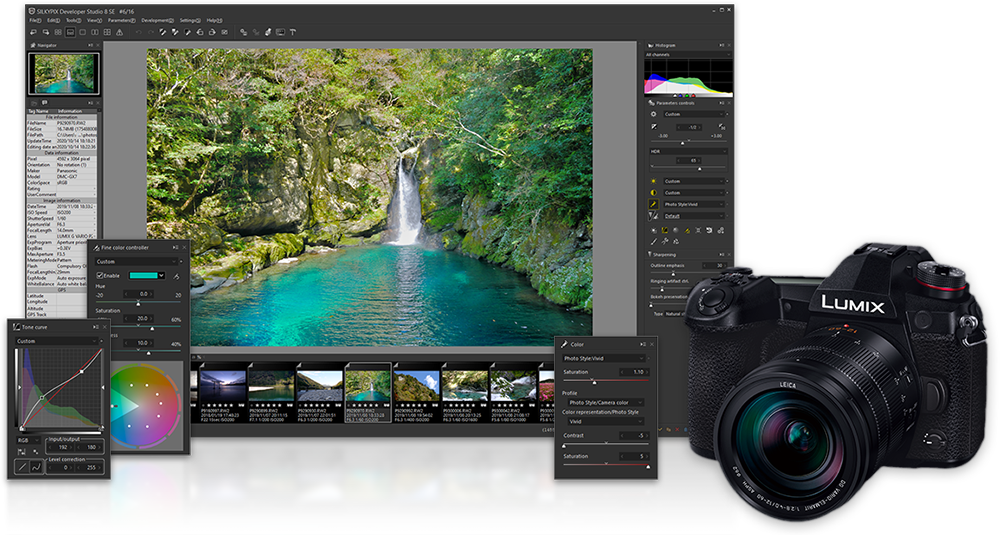
Task: Toggle the red channel dot under histogram
Action: (693, 96)
